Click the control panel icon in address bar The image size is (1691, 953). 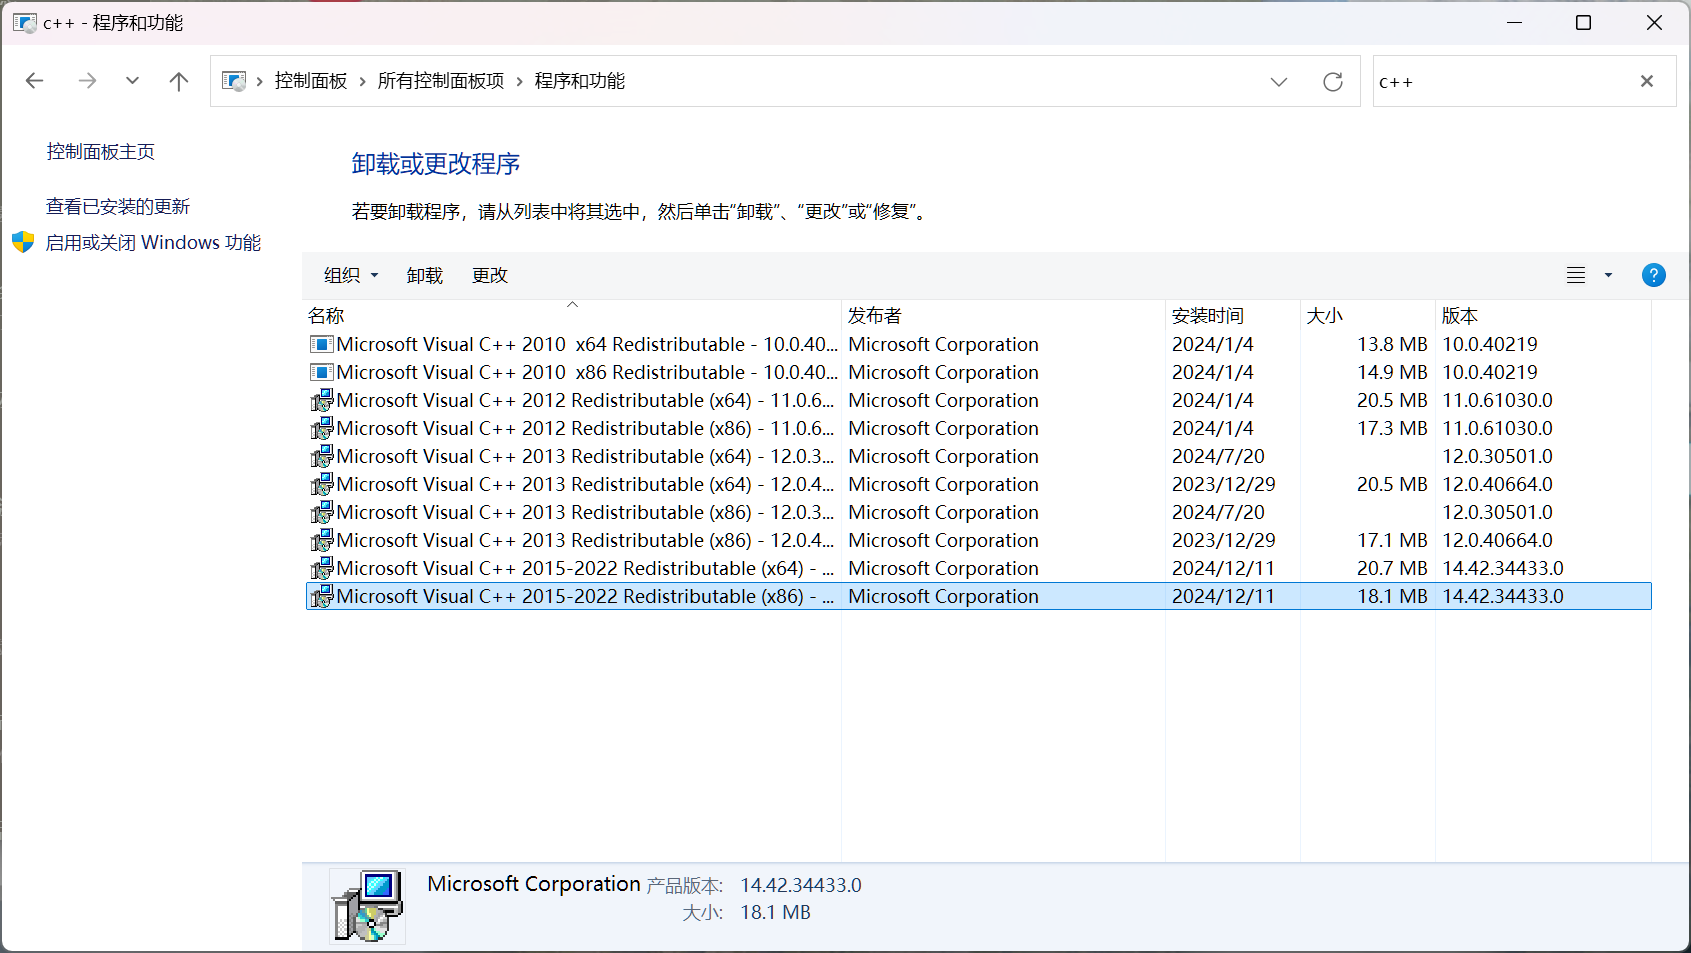click(x=234, y=81)
